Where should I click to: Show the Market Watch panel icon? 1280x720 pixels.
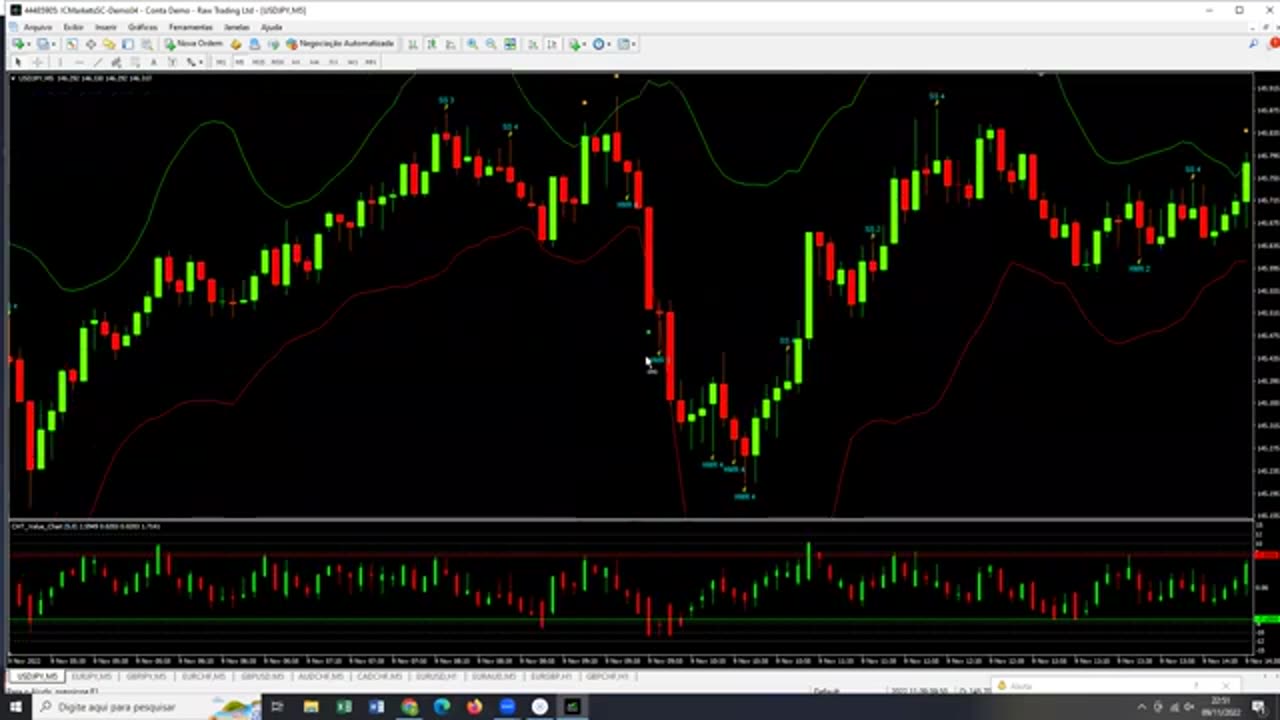coord(72,44)
